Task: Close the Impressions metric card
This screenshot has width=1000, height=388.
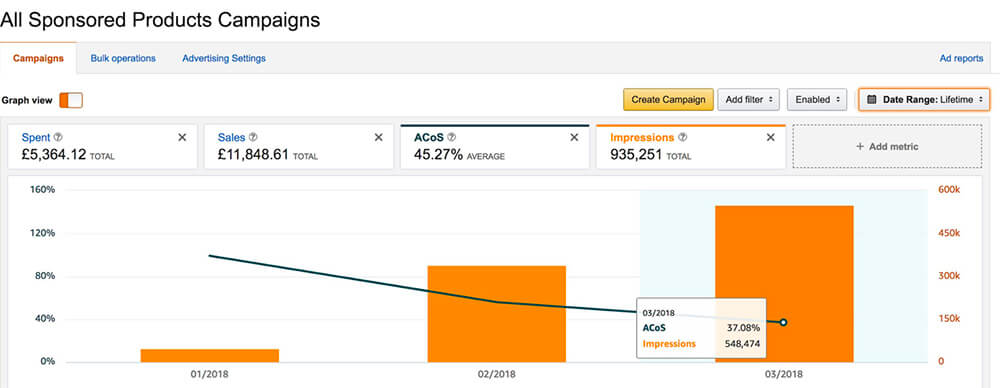Action: point(770,137)
